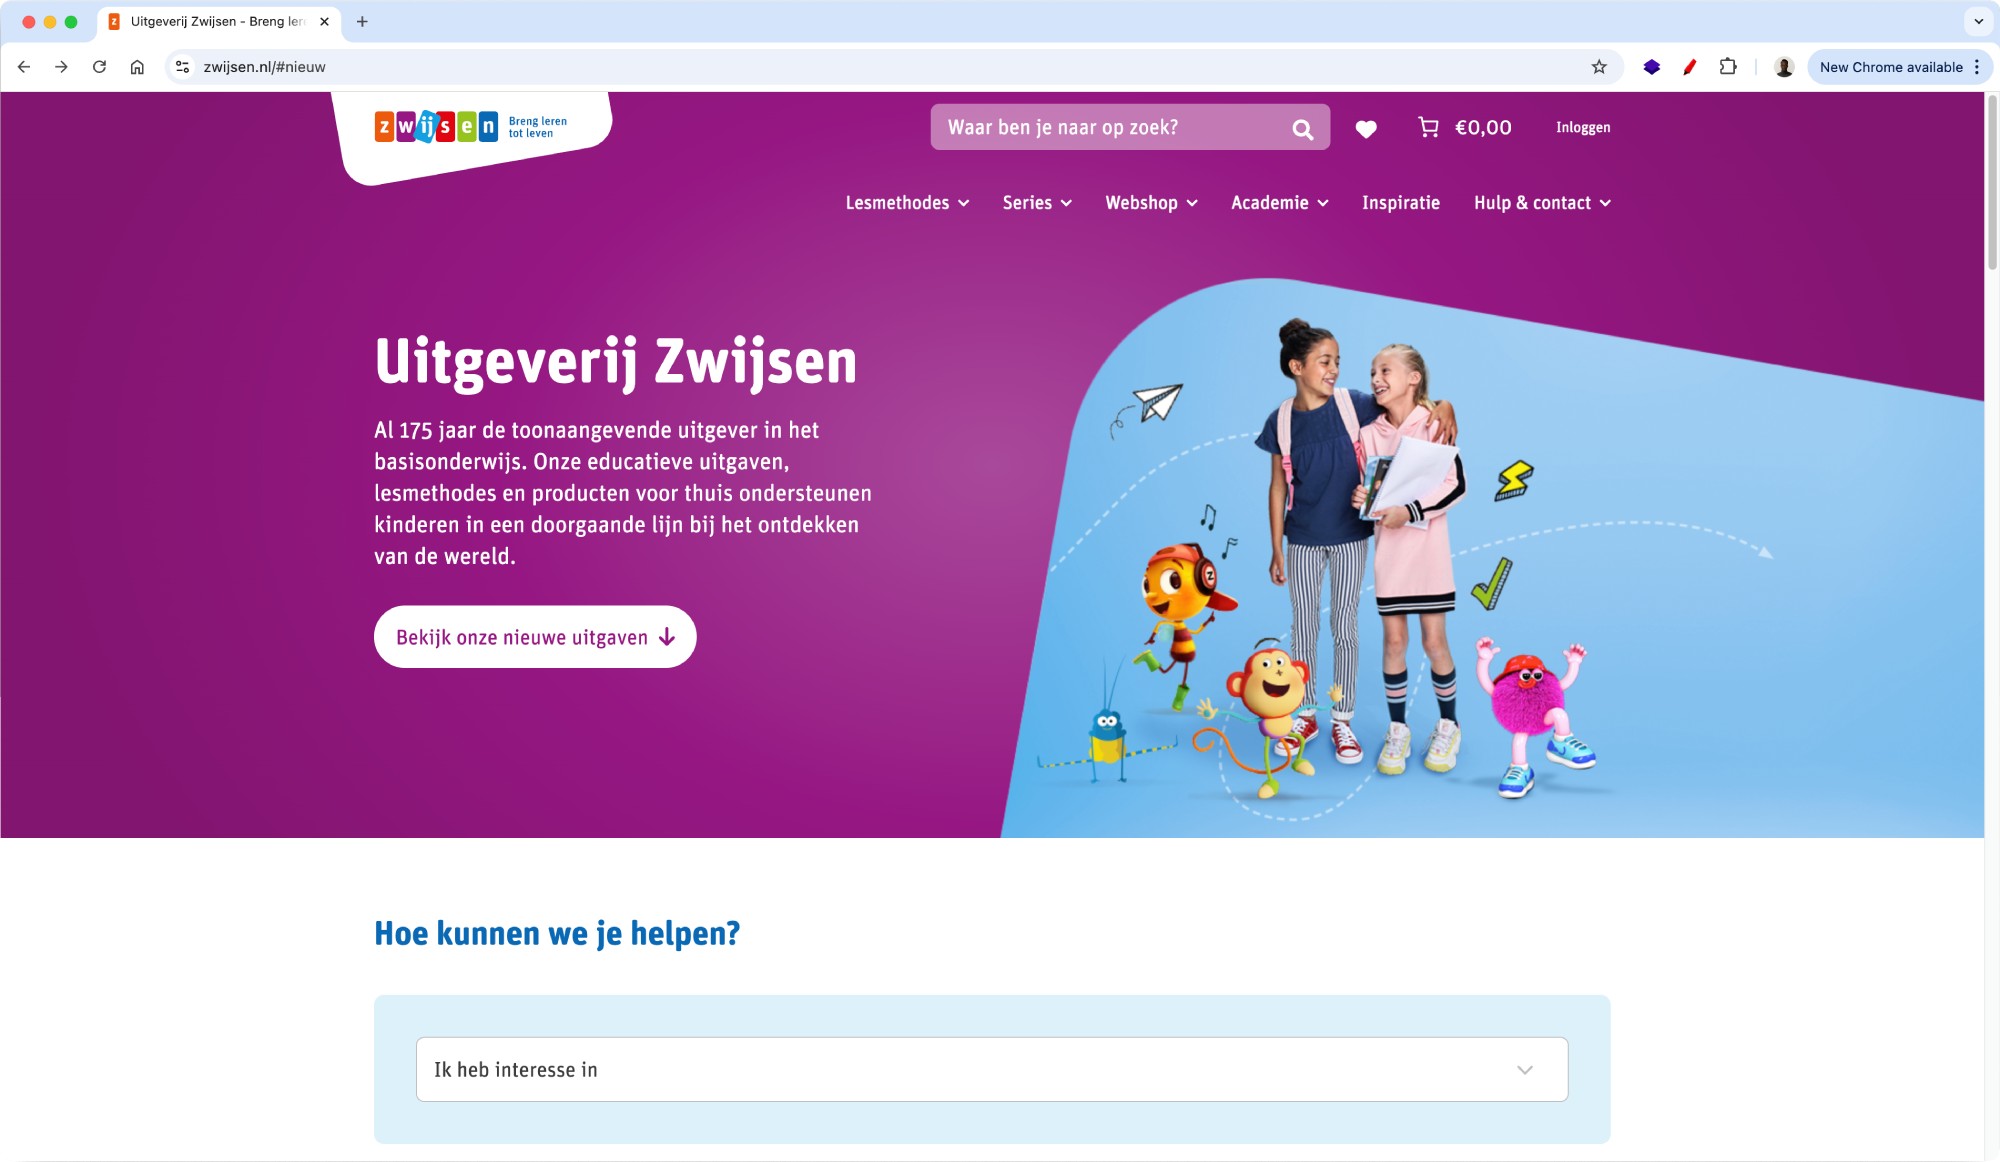Screen dimensions: 2000x1162
Task: Click the Zwijsen logo
Action: pos(436,127)
